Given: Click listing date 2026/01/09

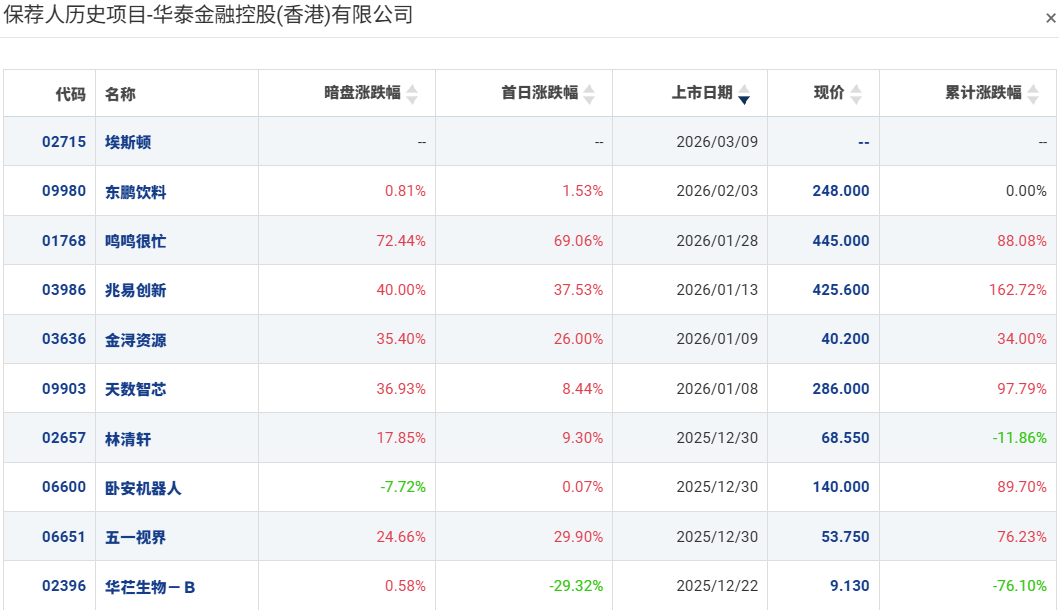Looking at the screenshot, I should [x=717, y=339].
